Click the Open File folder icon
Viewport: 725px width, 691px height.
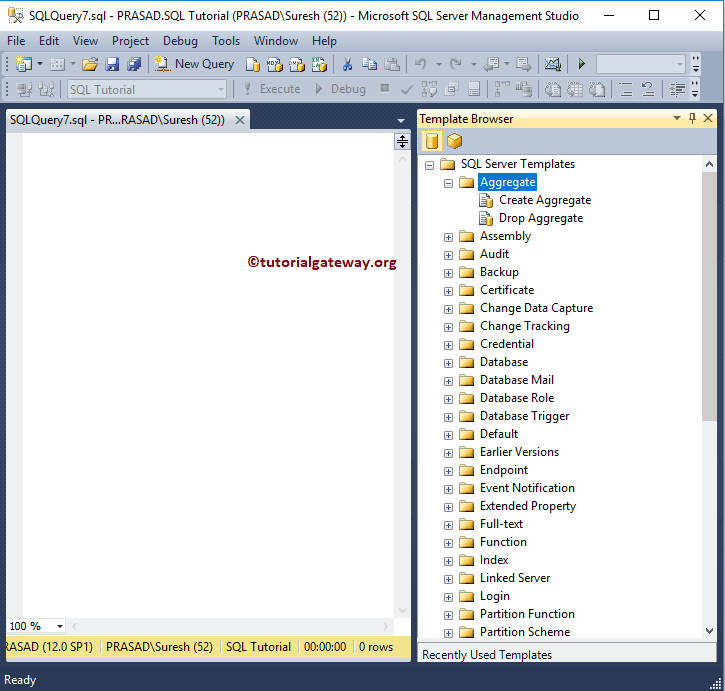tap(90, 64)
